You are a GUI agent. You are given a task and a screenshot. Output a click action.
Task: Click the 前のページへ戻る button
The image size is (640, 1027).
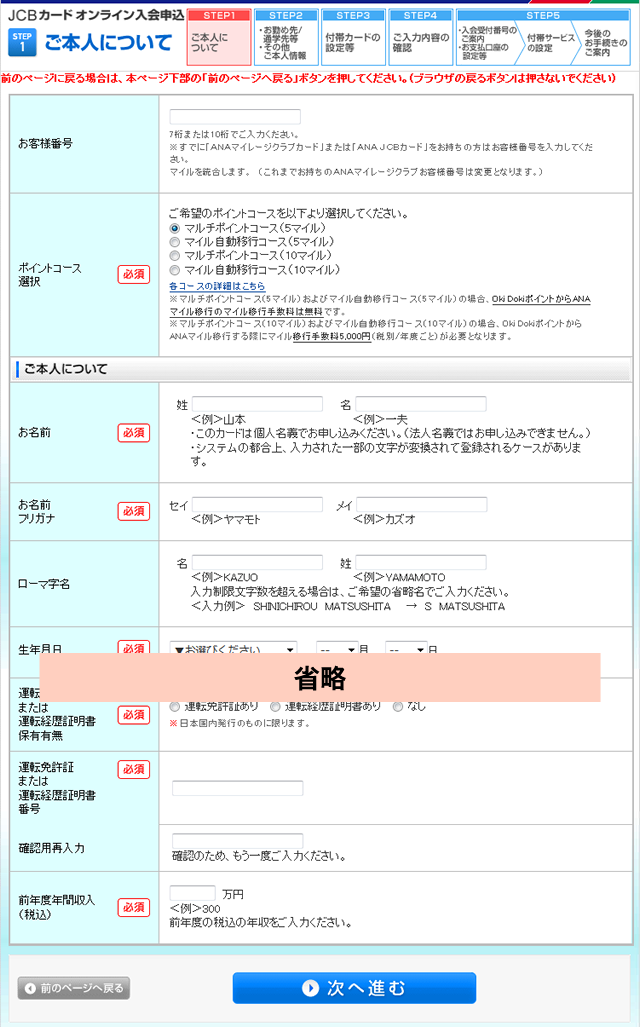[74, 988]
